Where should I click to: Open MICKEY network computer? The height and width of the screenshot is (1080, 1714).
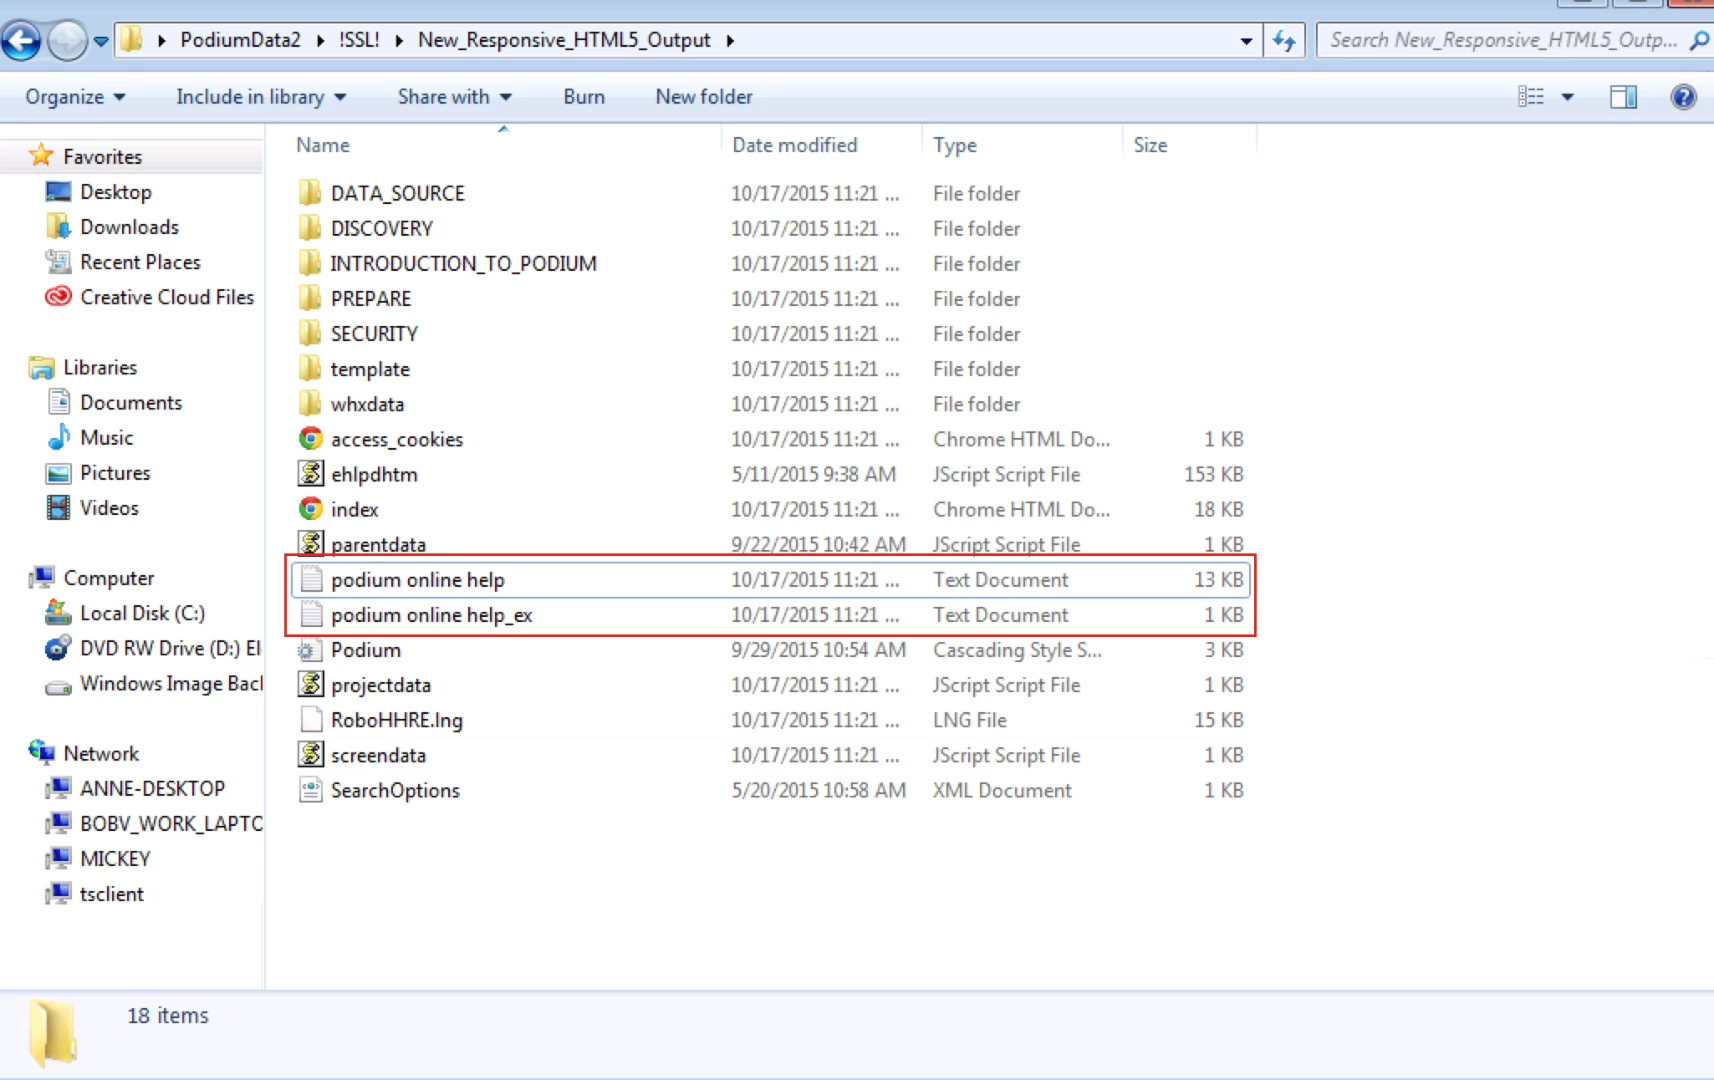(115, 859)
